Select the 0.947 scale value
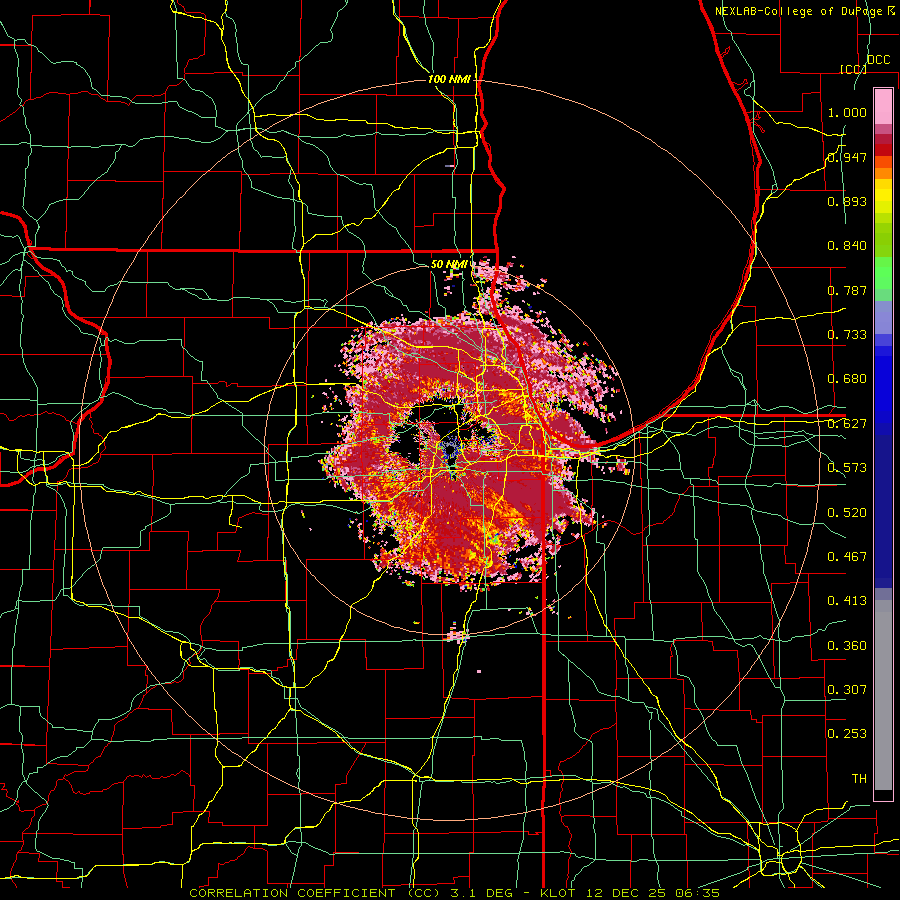Image resolution: width=900 pixels, height=900 pixels. point(847,157)
